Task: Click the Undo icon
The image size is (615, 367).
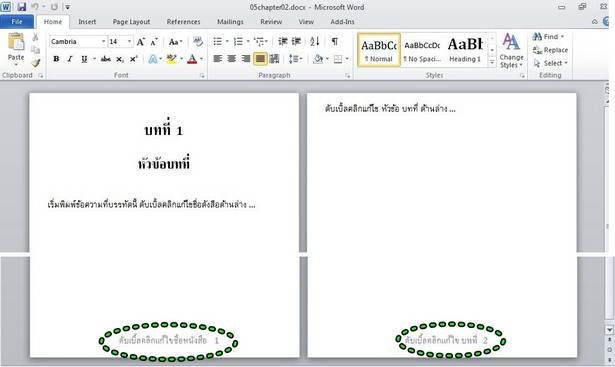Action: pyautogui.click(x=35, y=7)
